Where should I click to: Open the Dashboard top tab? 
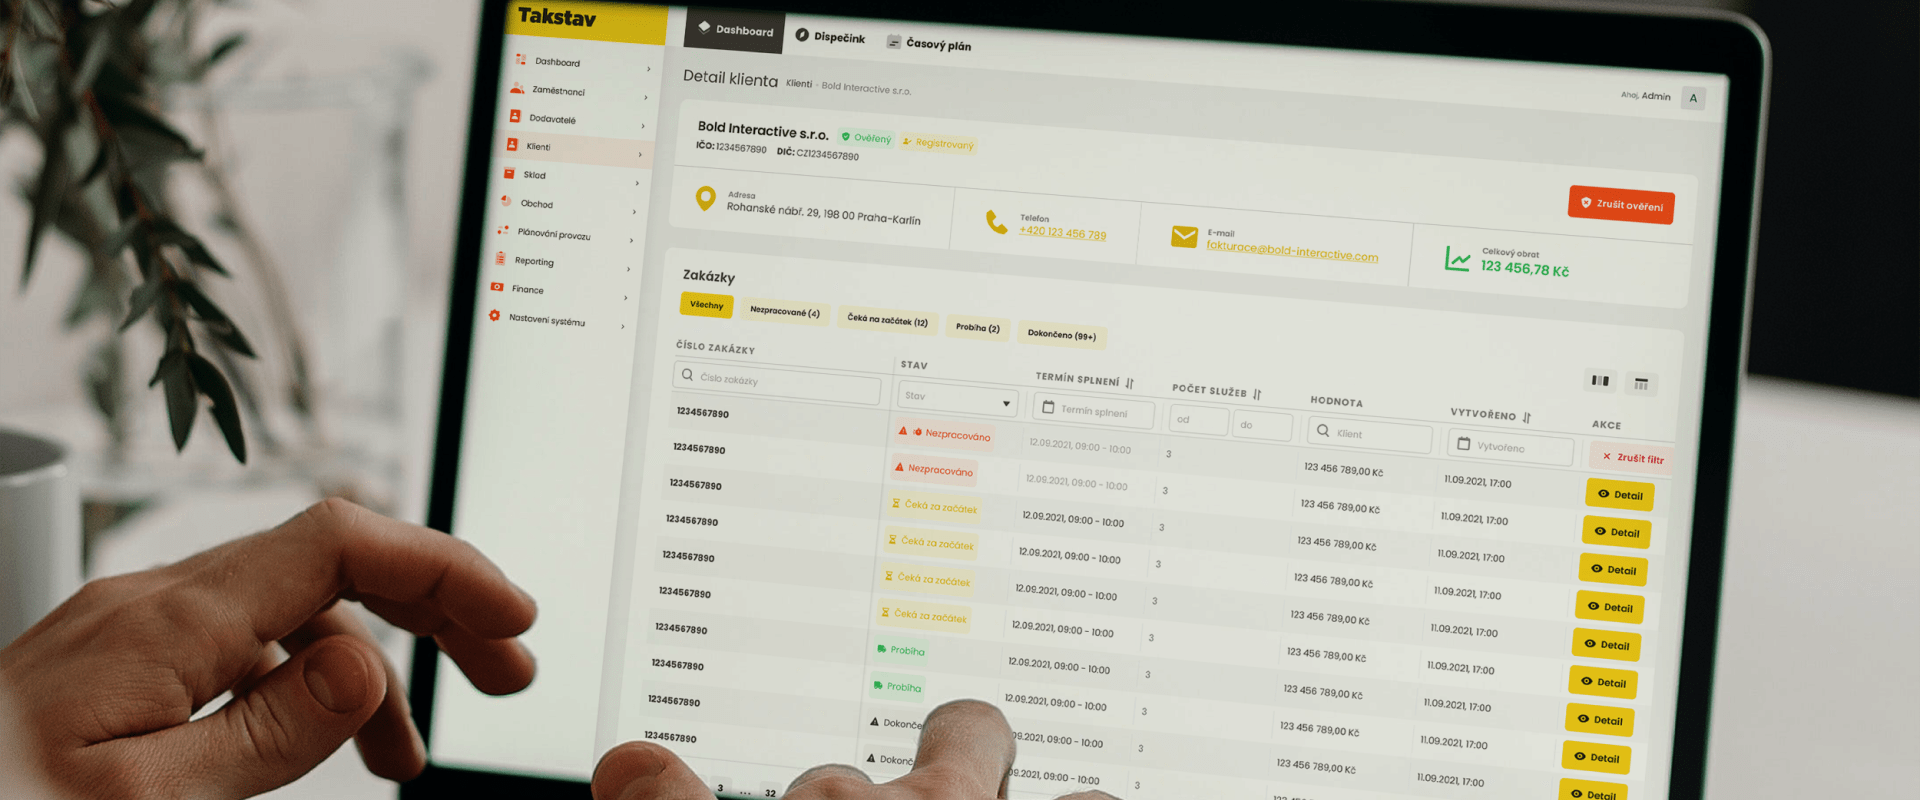tap(734, 30)
